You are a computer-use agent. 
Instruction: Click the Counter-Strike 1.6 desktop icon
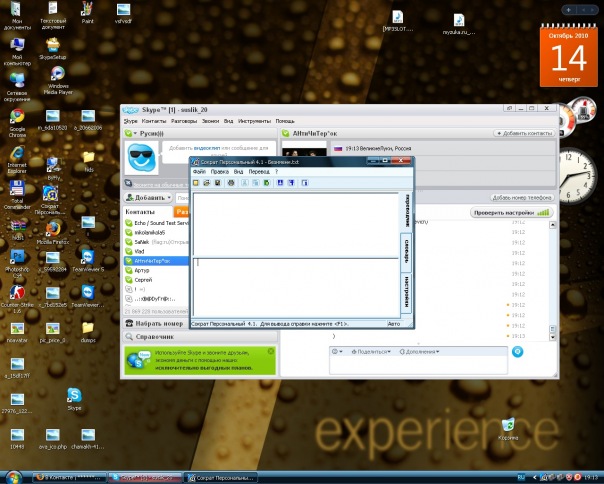[17, 294]
